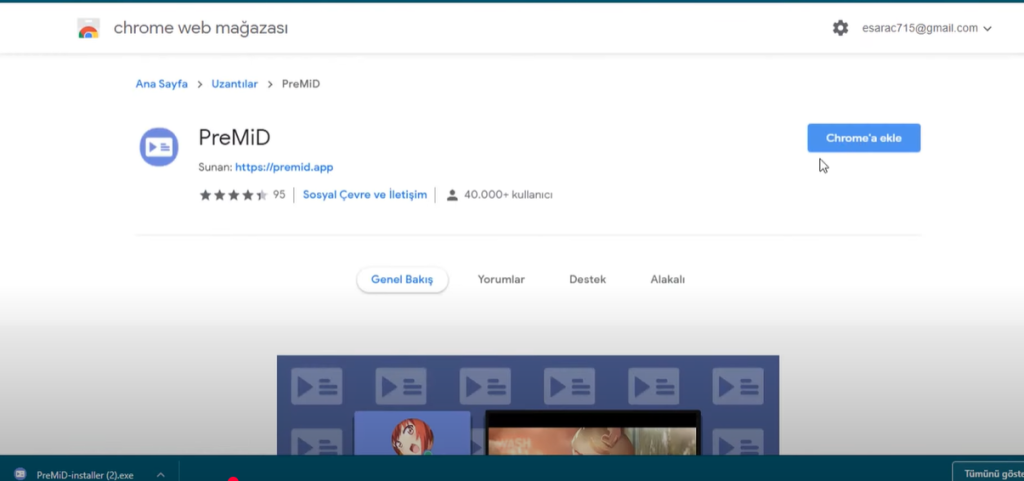Click the 40.000+ kullanıcı text

[x=508, y=194]
